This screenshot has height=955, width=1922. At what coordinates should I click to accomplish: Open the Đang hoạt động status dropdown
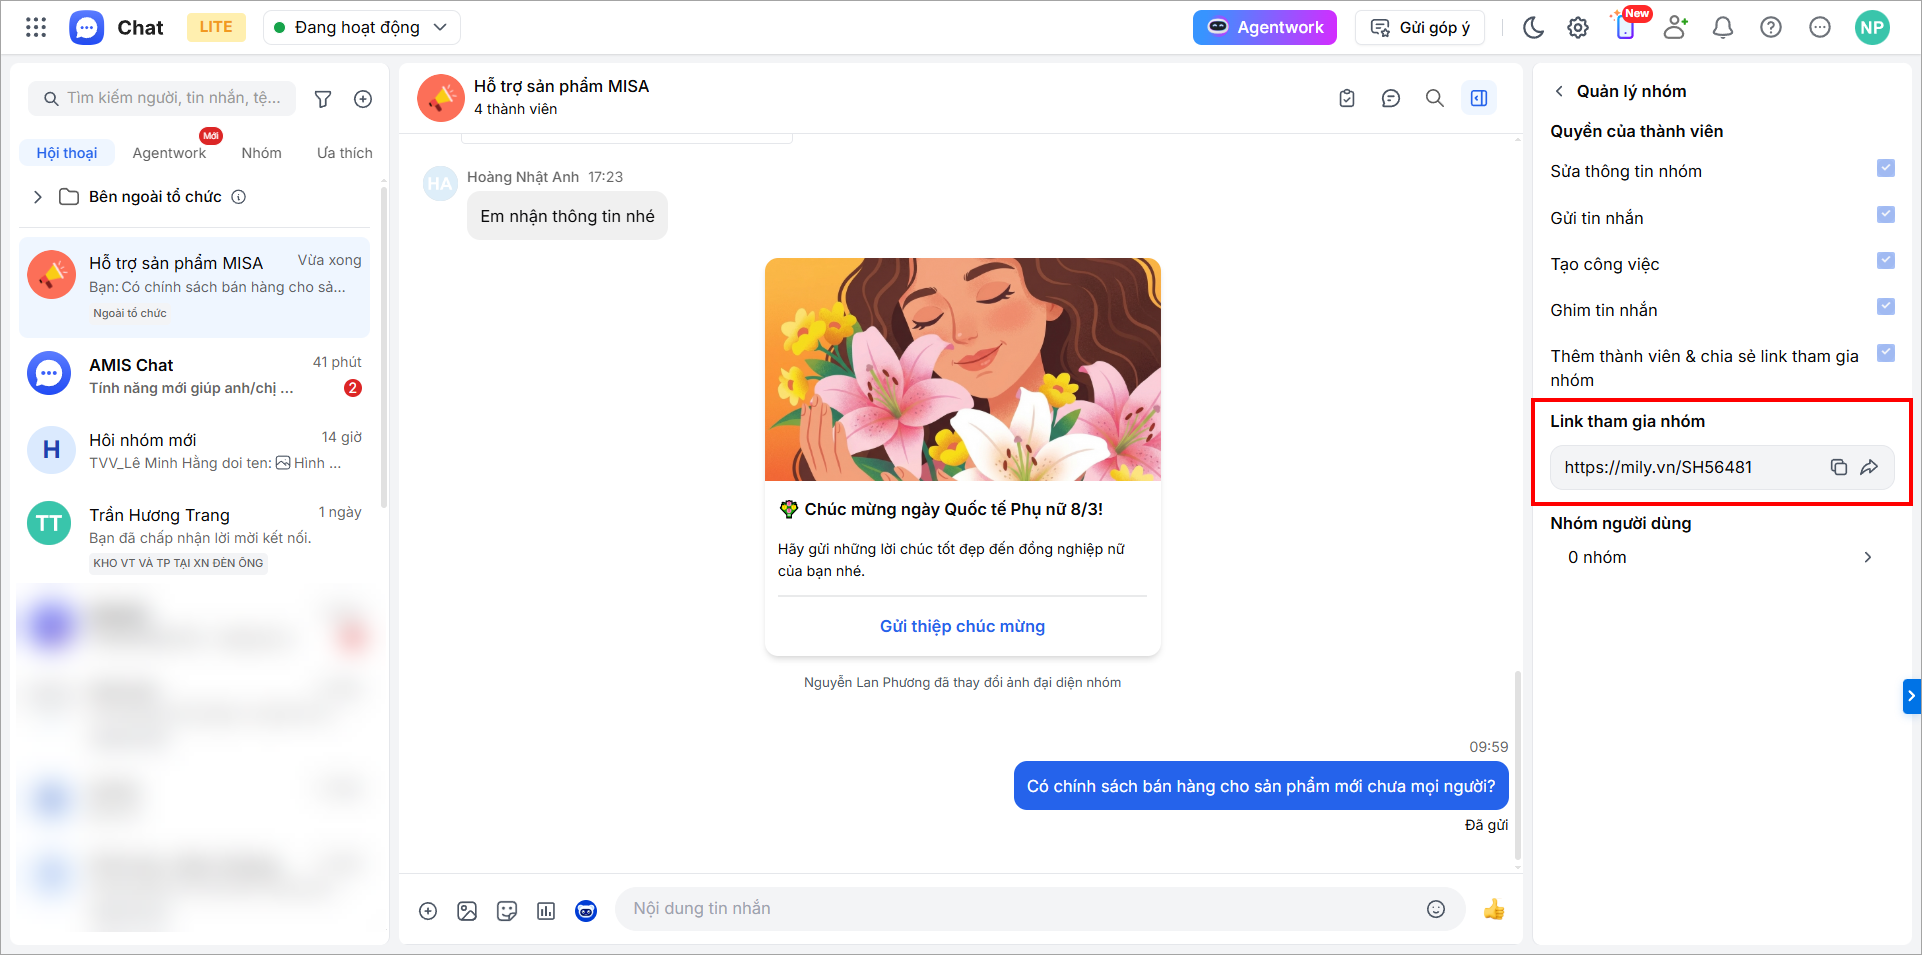point(361,28)
